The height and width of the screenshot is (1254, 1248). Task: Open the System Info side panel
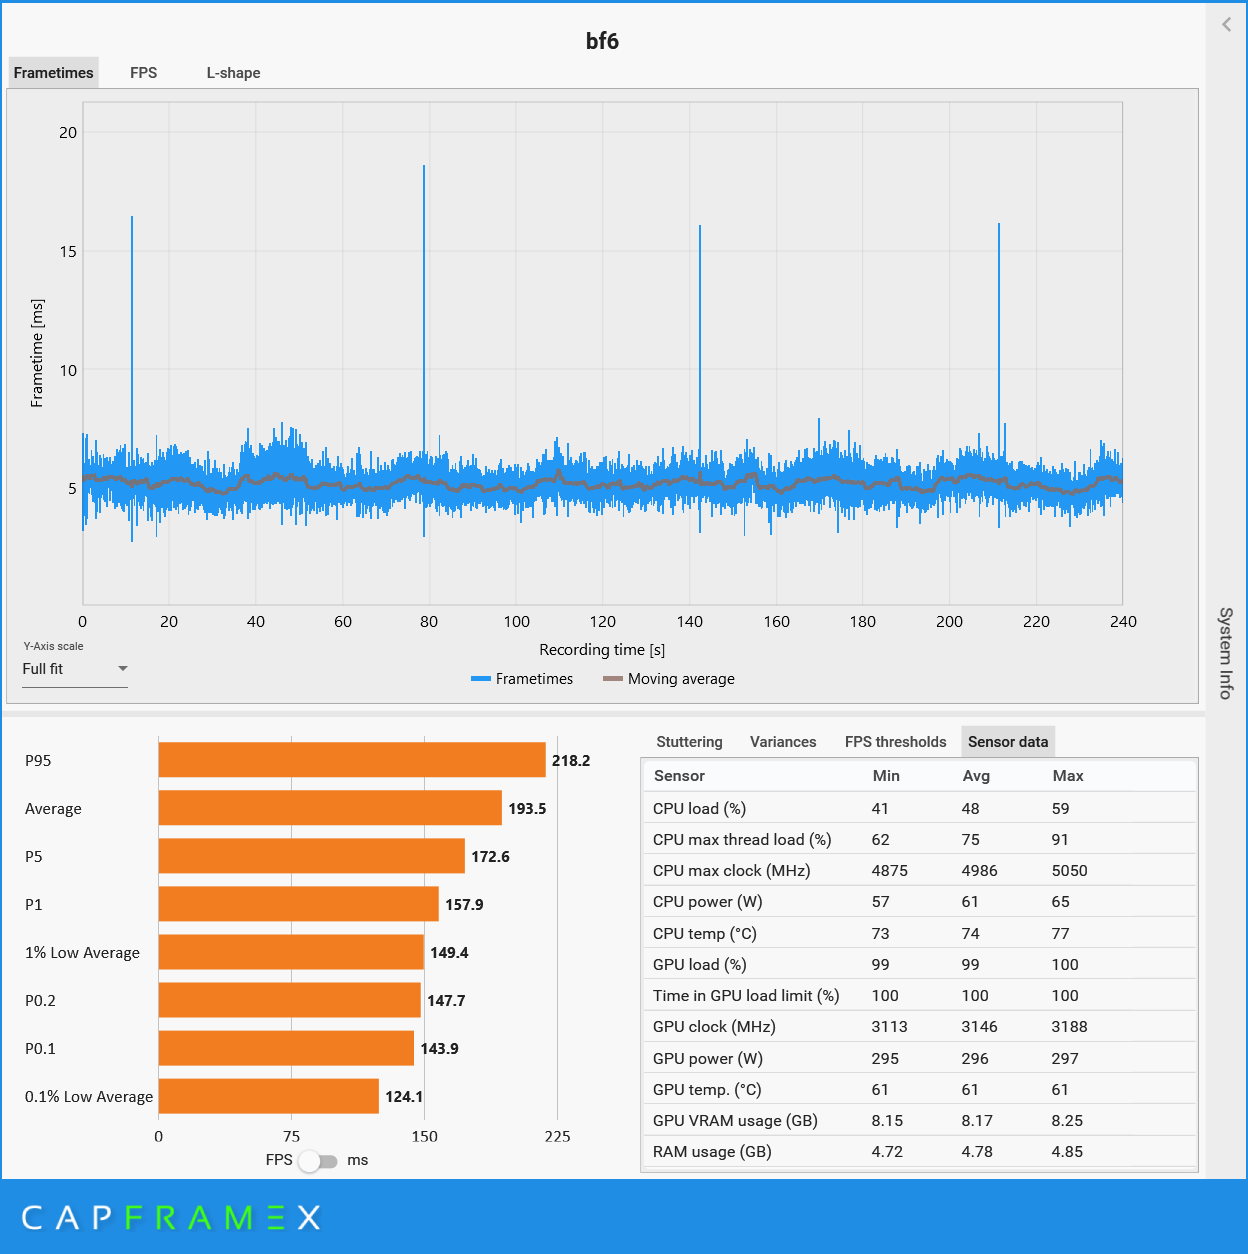(1225, 652)
